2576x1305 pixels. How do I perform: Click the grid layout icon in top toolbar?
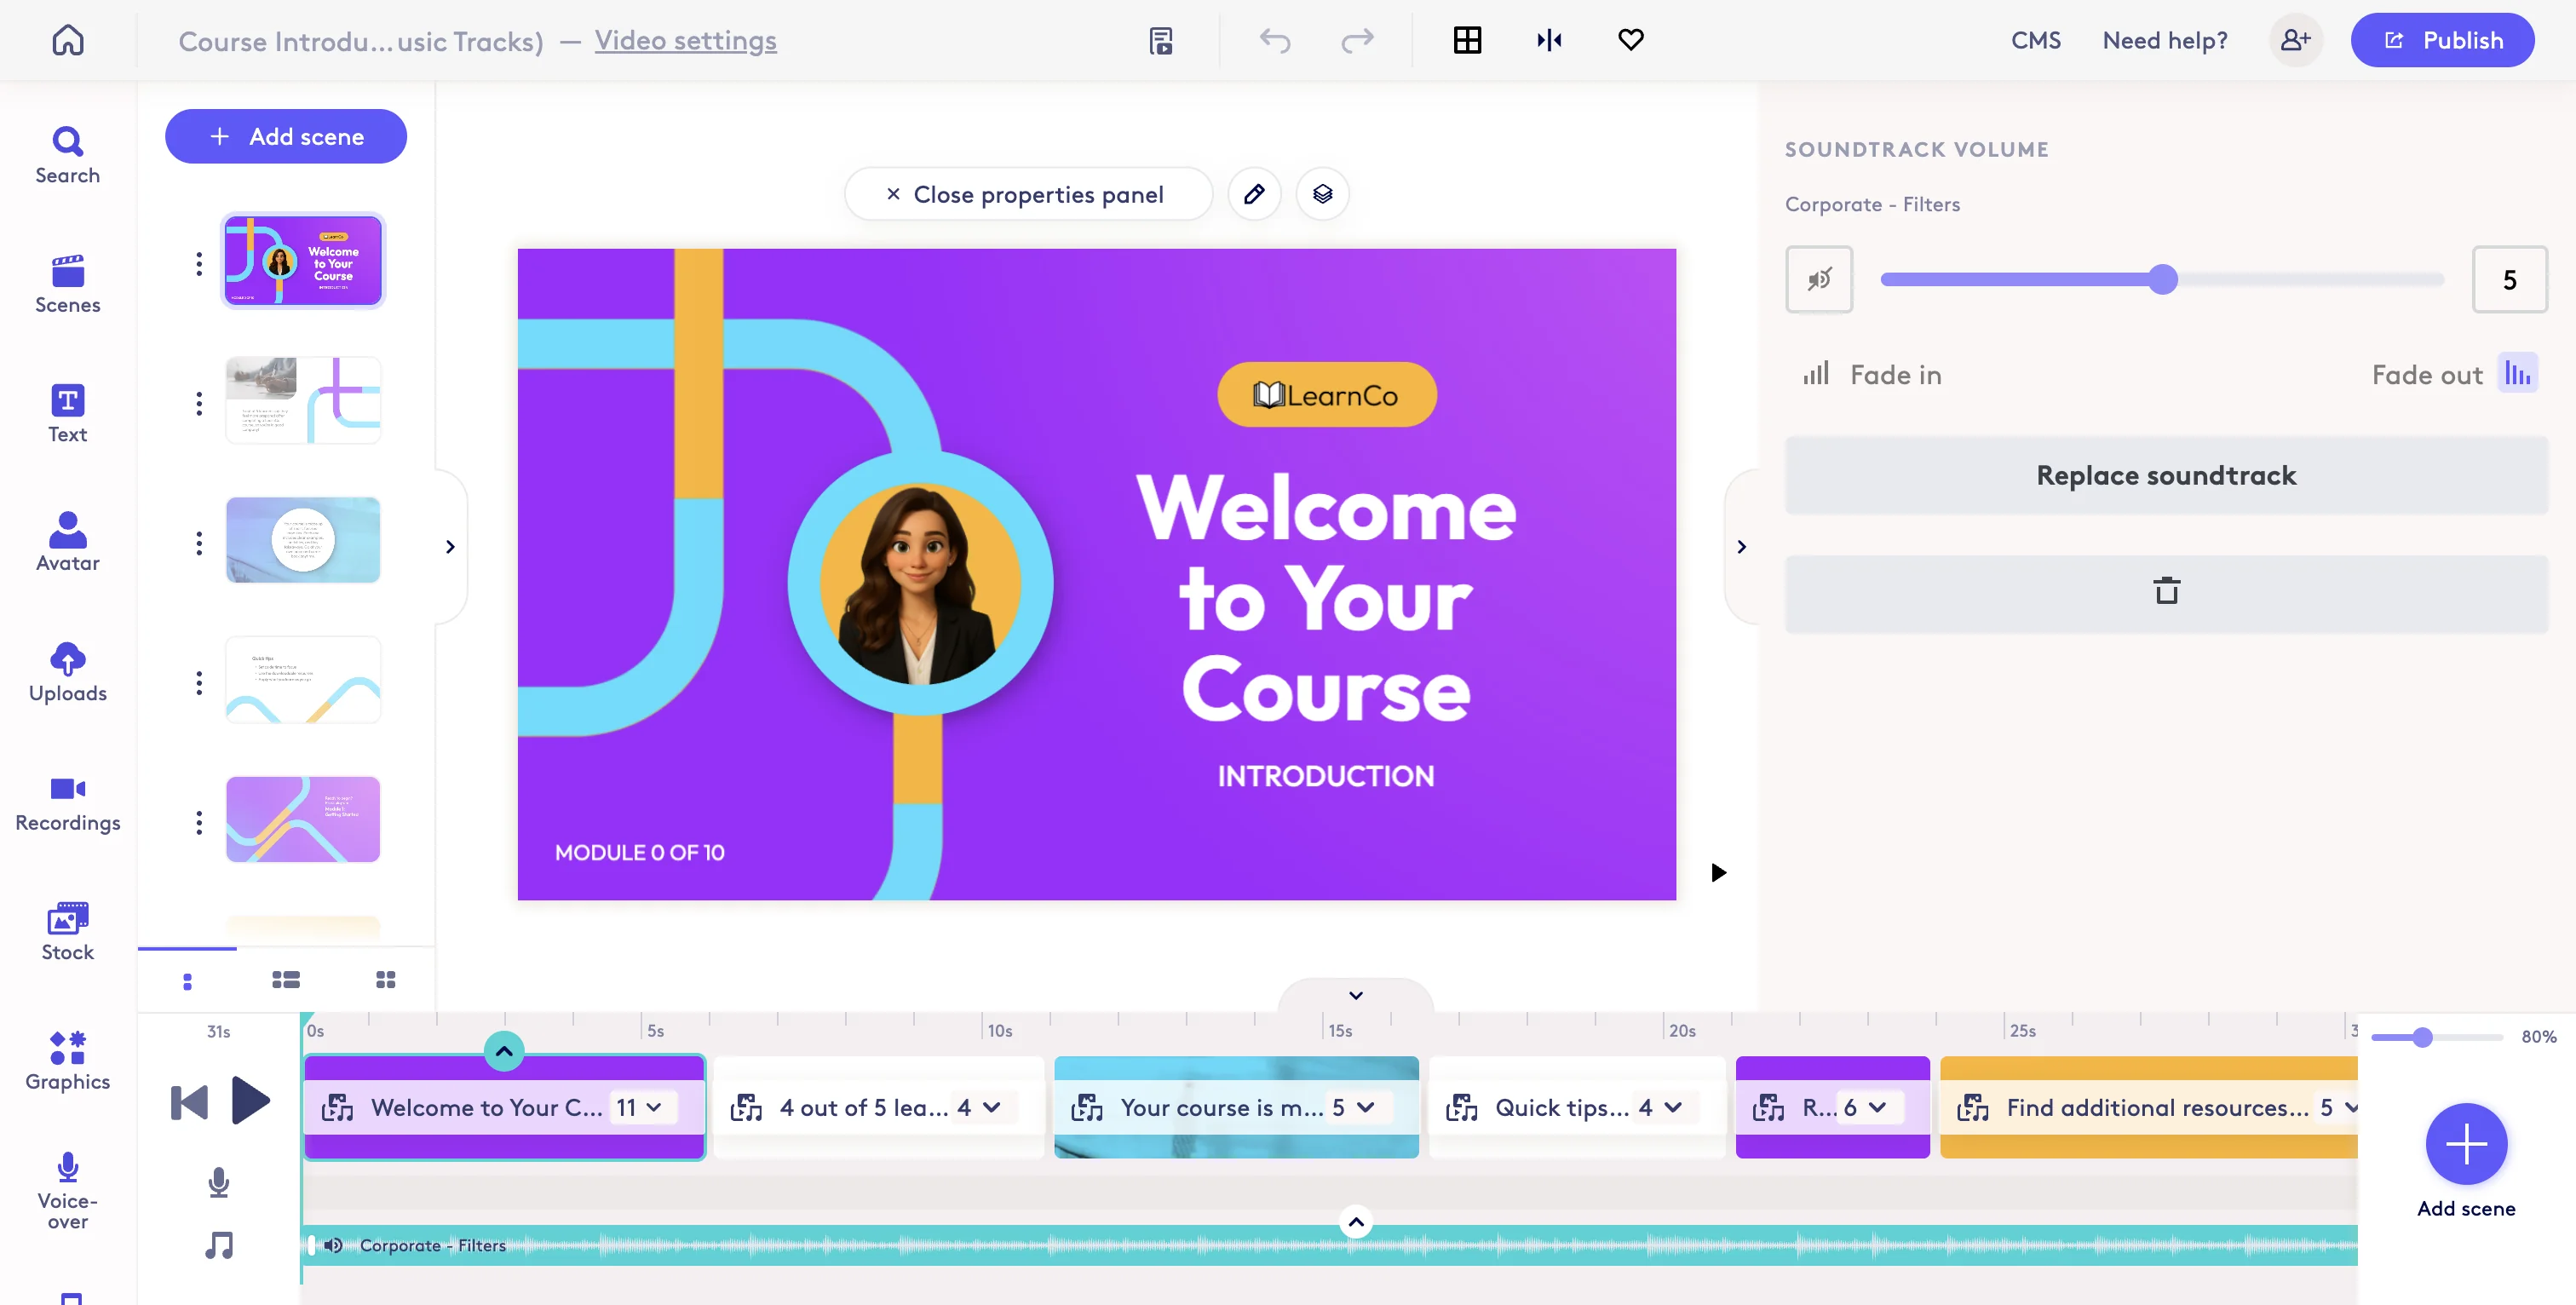coord(1467,40)
